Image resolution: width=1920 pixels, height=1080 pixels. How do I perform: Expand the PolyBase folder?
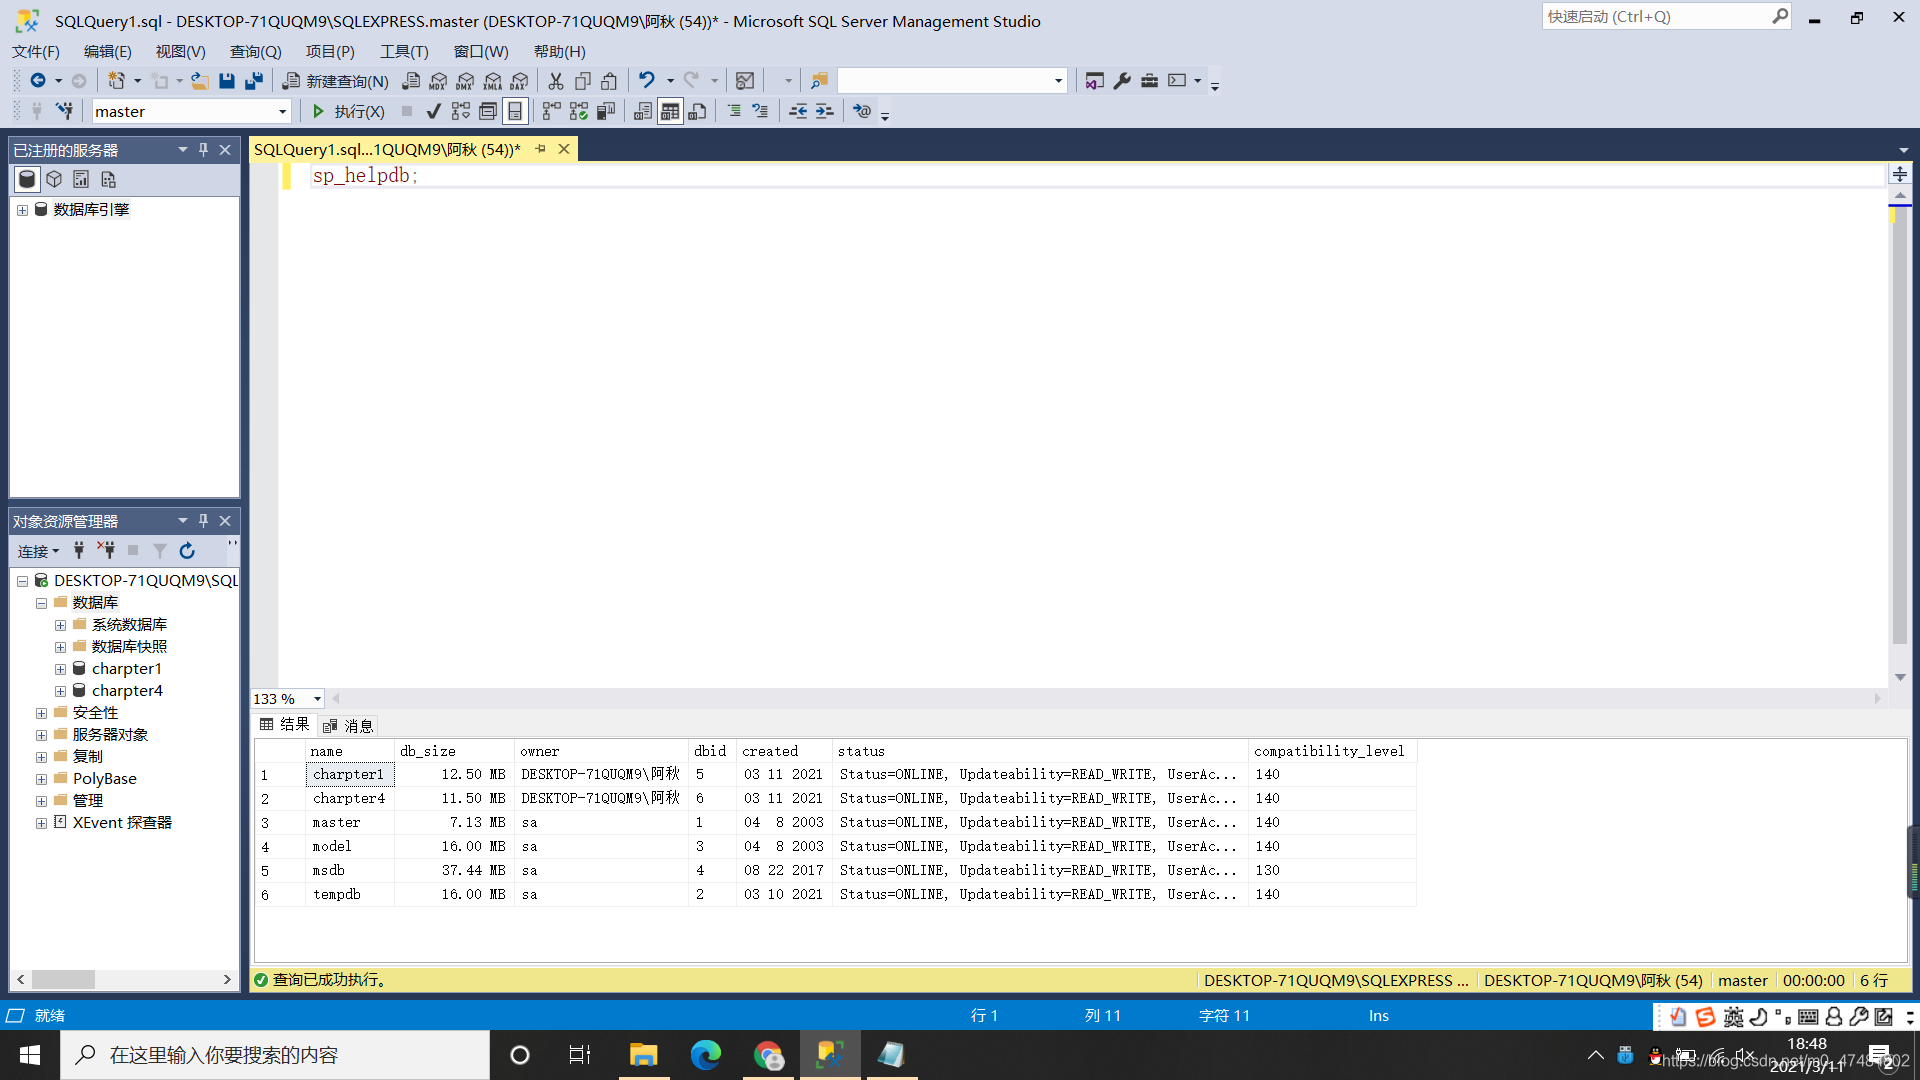tap(41, 779)
